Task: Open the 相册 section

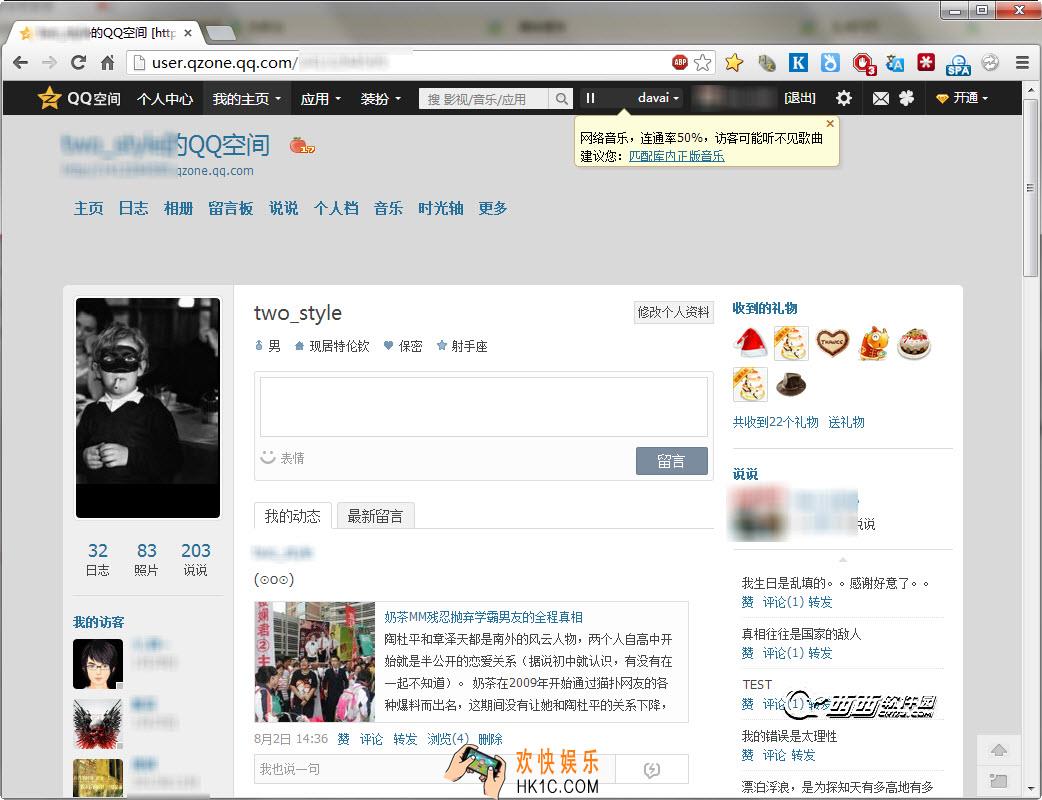Action: [178, 209]
